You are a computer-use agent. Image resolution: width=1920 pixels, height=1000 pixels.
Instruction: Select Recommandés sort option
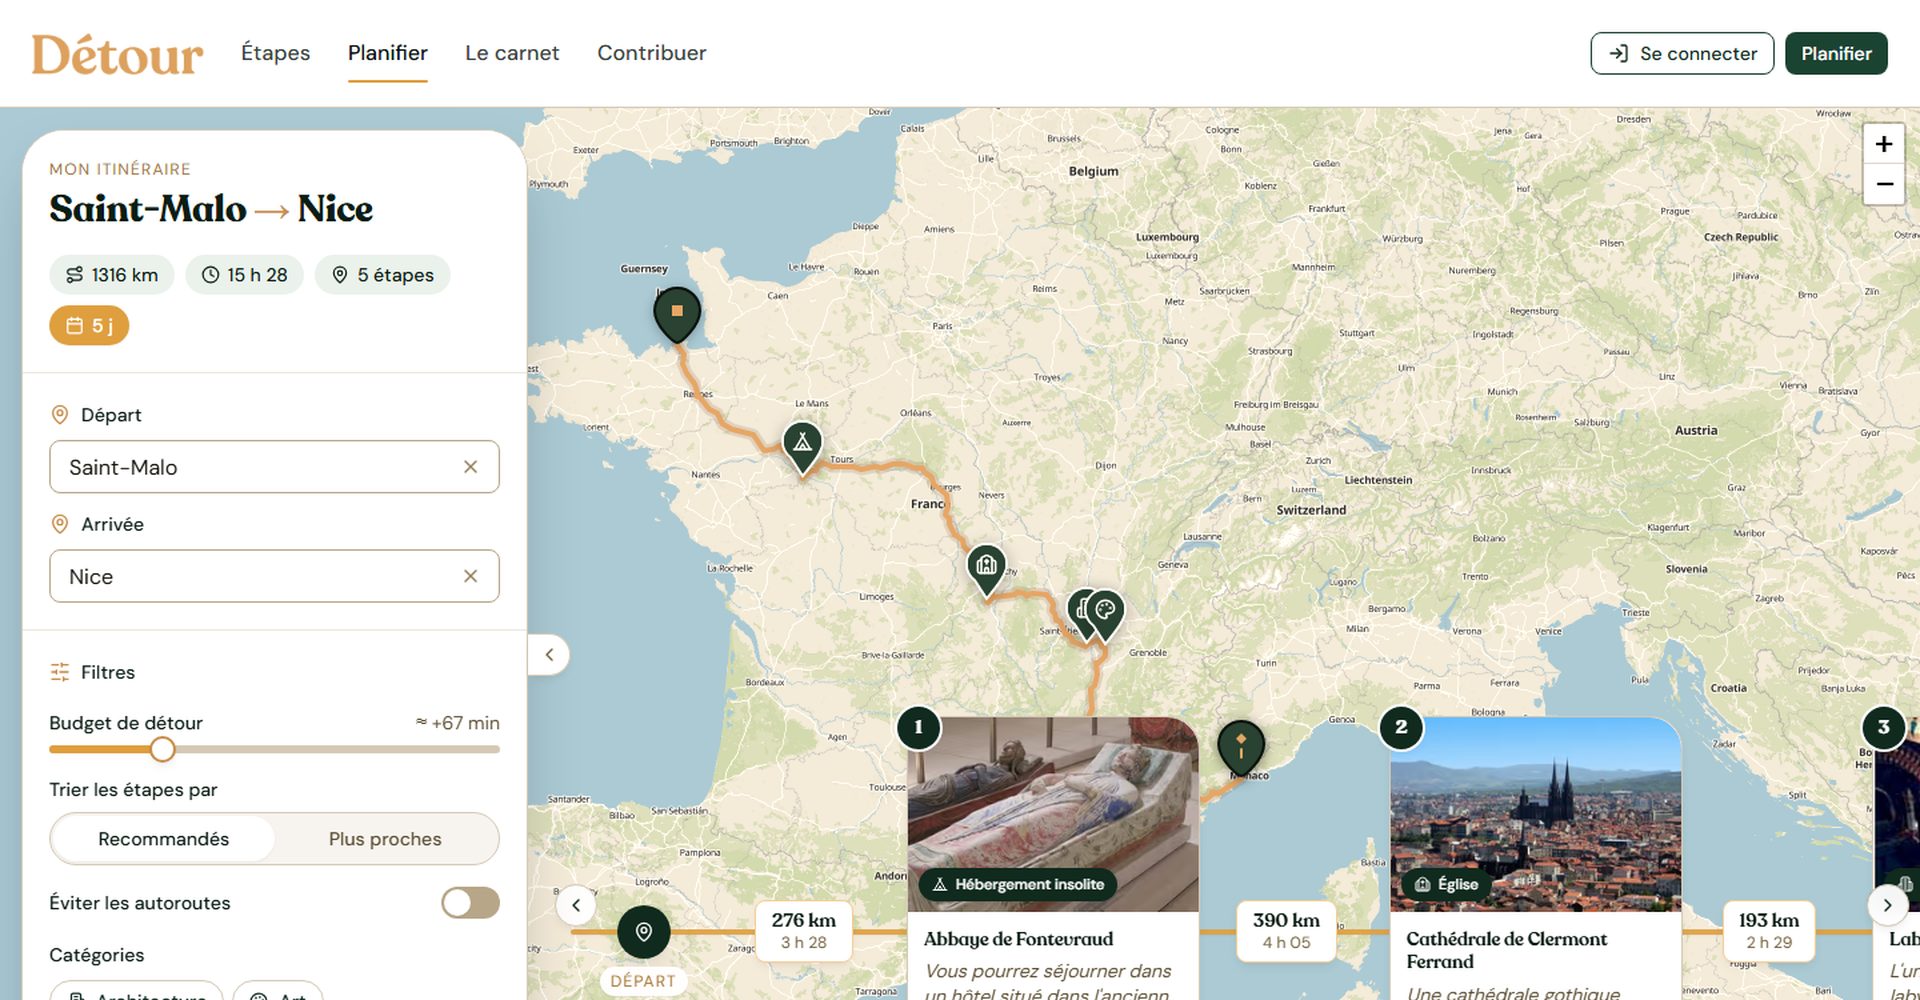(163, 839)
